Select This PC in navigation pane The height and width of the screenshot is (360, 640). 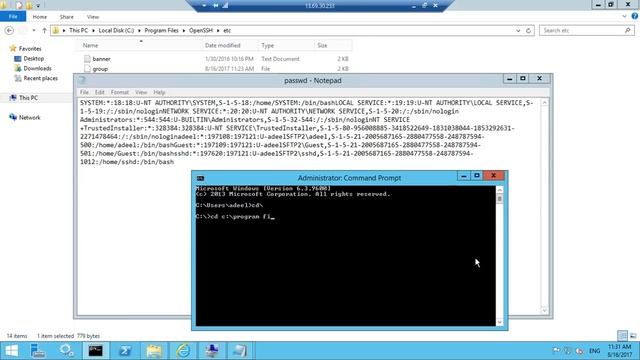28,98
